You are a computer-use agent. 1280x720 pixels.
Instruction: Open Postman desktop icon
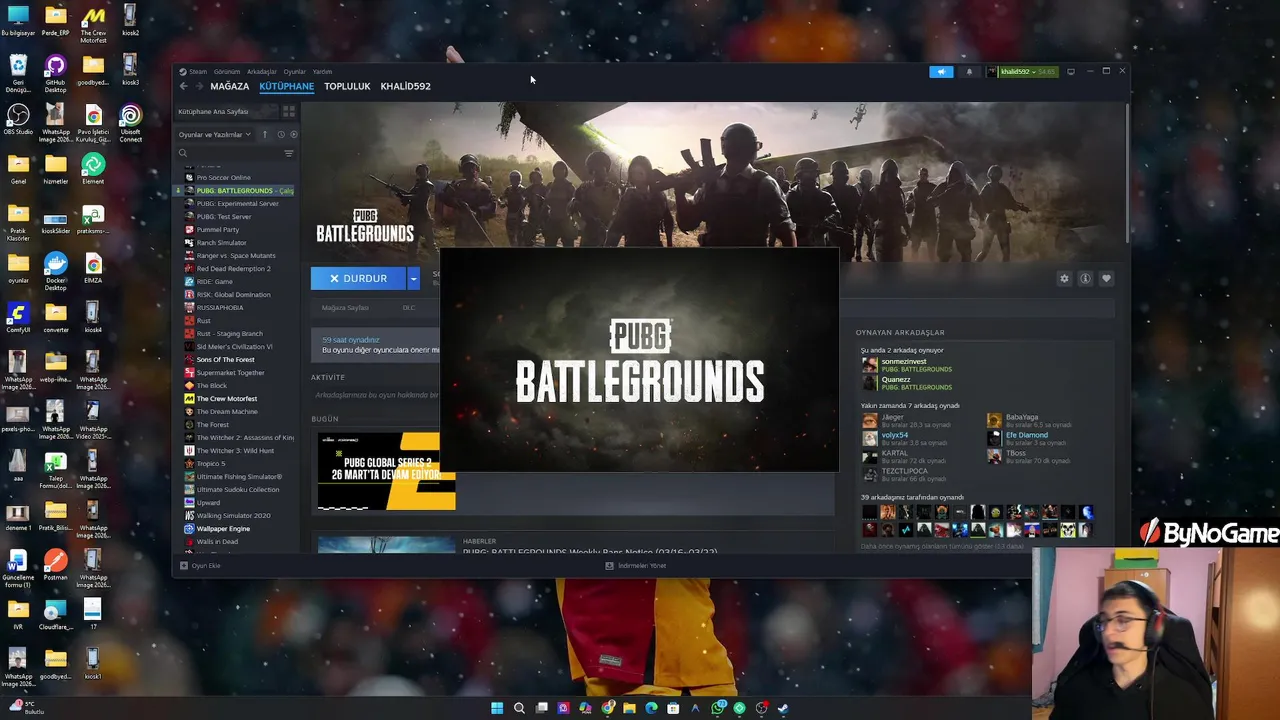(56, 565)
